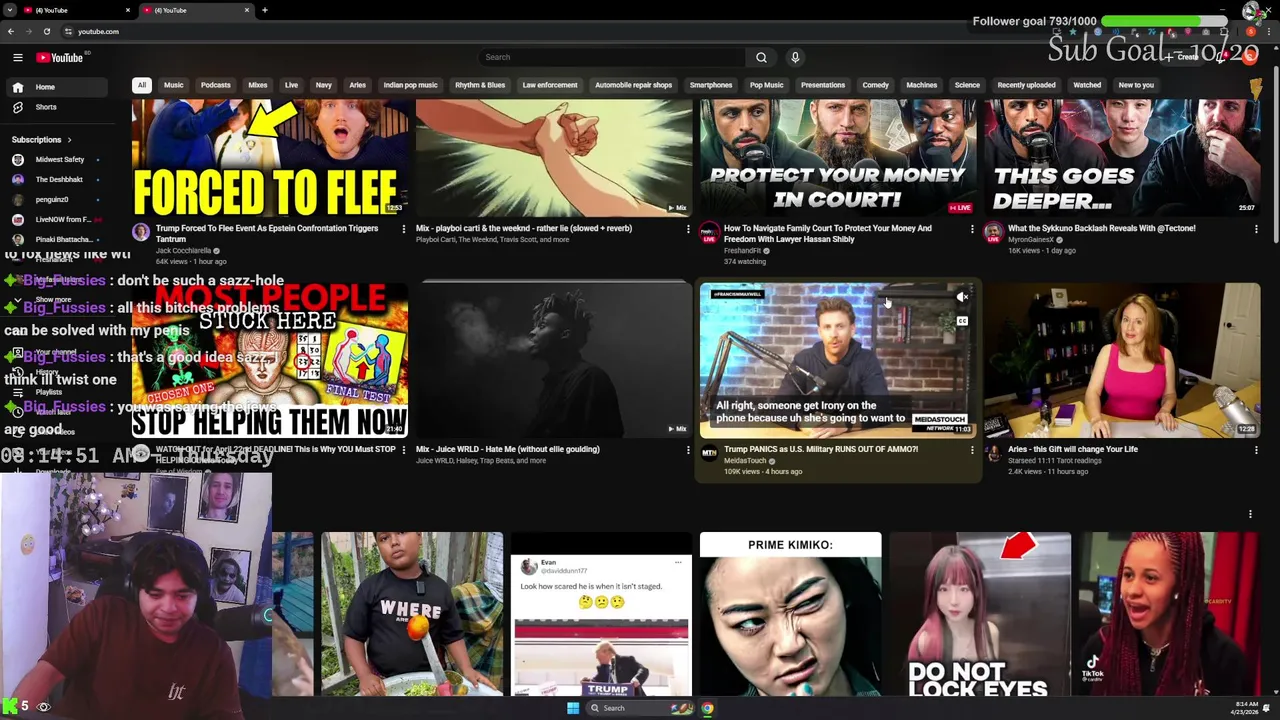Open Aries gift video title link
The width and height of the screenshot is (1280, 720).
[x=1073, y=449]
